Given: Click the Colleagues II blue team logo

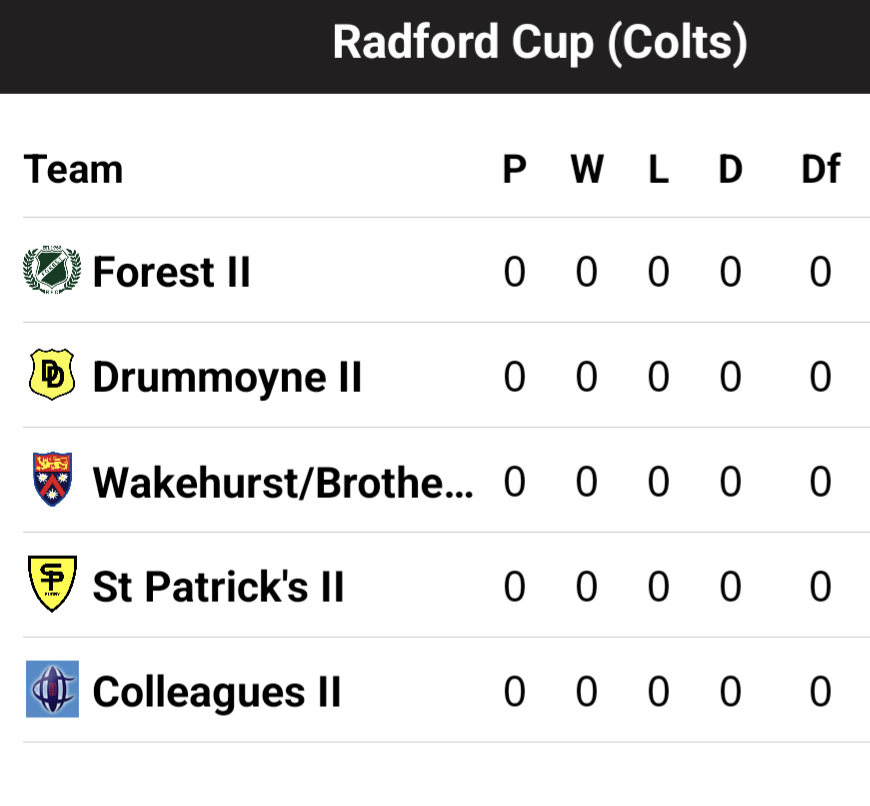Looking at the screenshot, I should pos(52,691).
